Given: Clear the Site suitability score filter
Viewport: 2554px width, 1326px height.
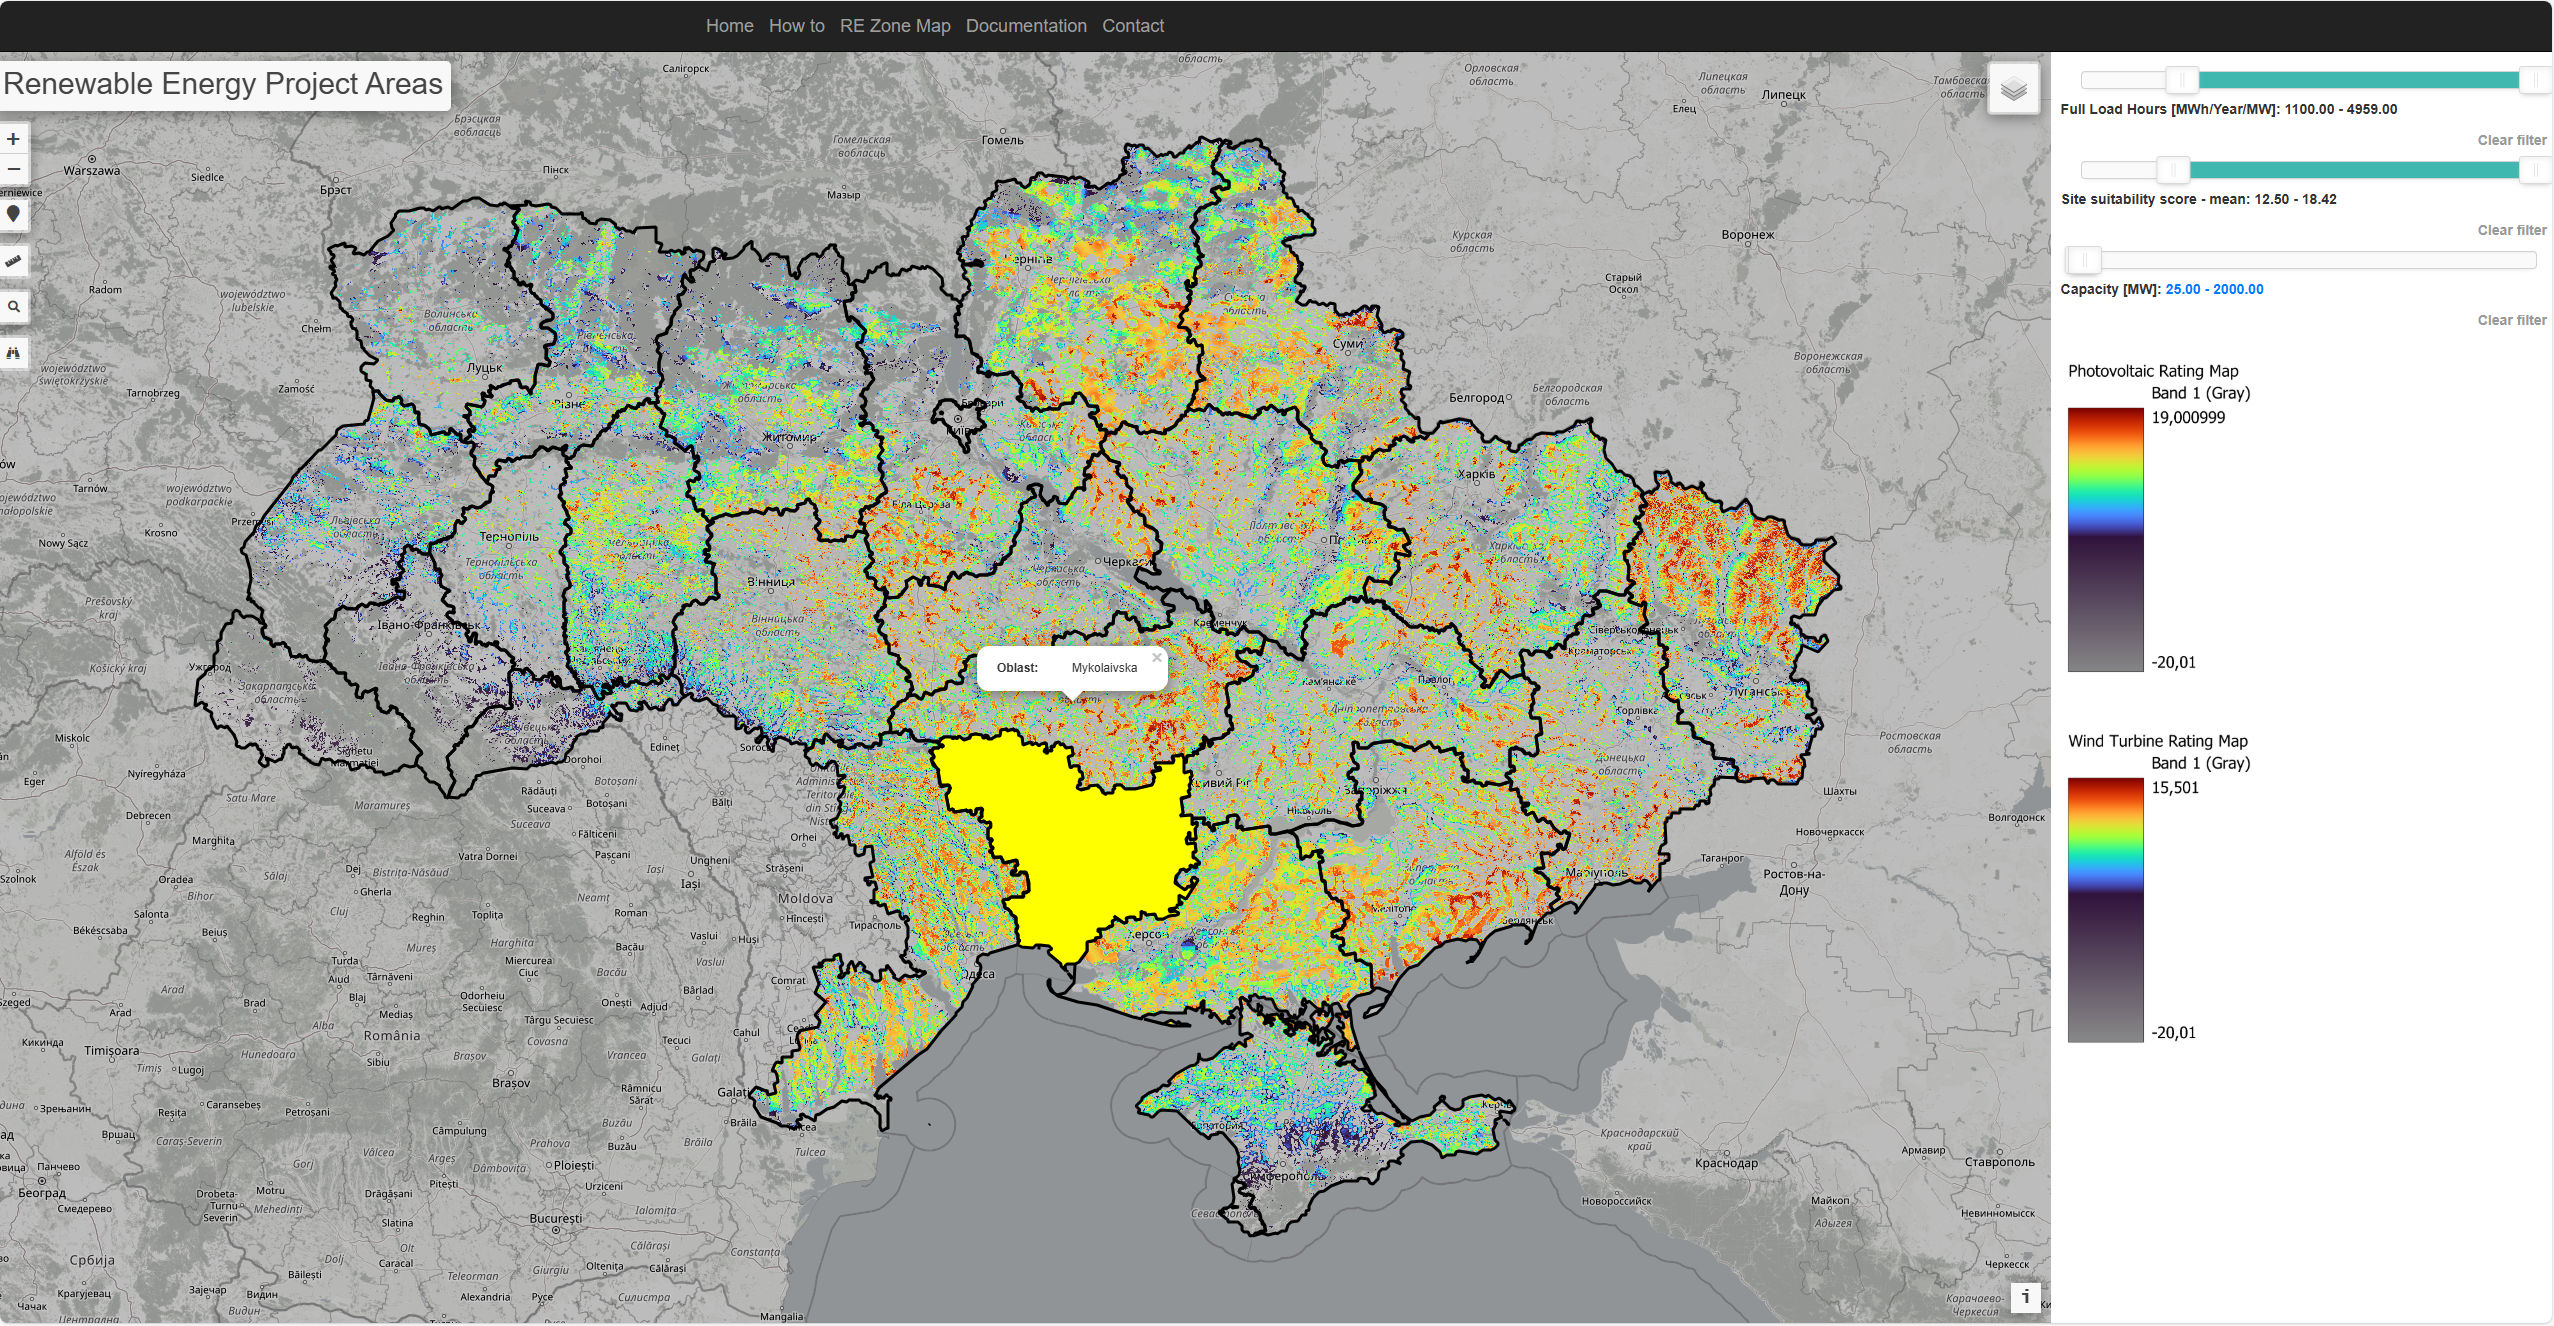Looking at the screenshot, I should pyautogui.click(x=2511, y=230).
